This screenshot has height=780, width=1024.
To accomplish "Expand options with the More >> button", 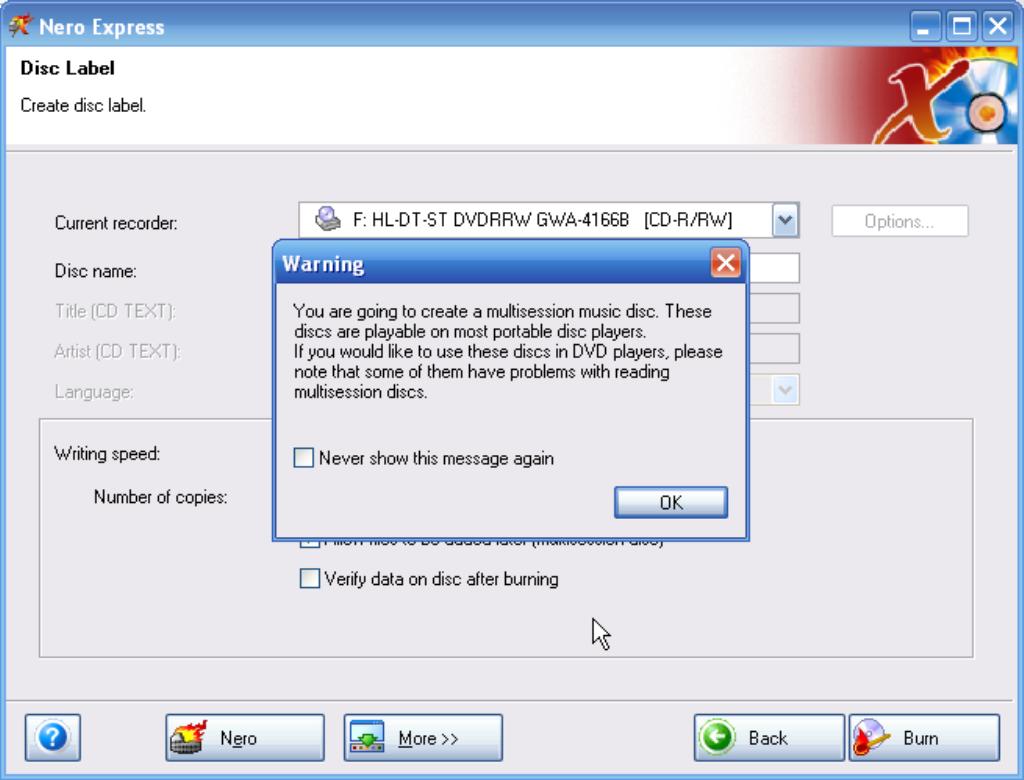I will pyautogui.click(x=423, y=738).
